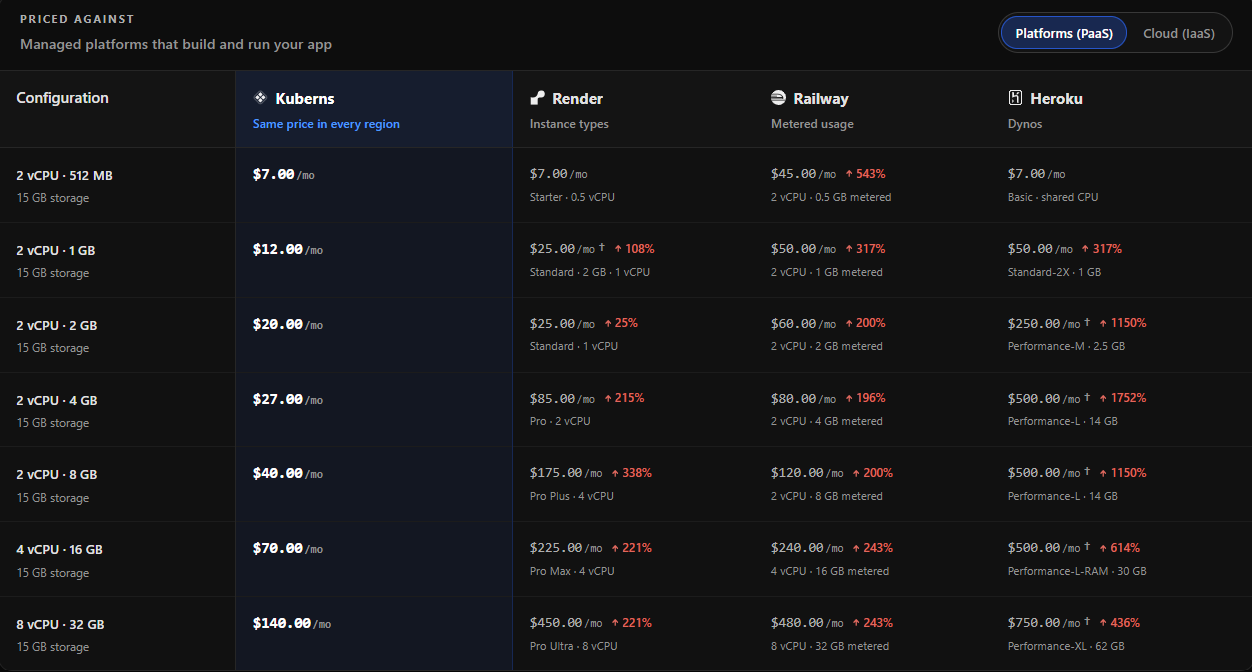Click Heroku 'Performance-L-RAM · 30 GB' text

tap(1077, 571)
